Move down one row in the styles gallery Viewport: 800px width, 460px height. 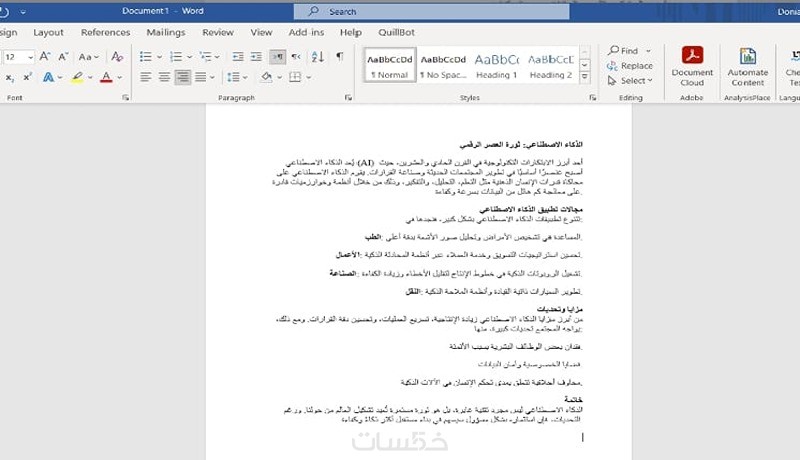585,65
